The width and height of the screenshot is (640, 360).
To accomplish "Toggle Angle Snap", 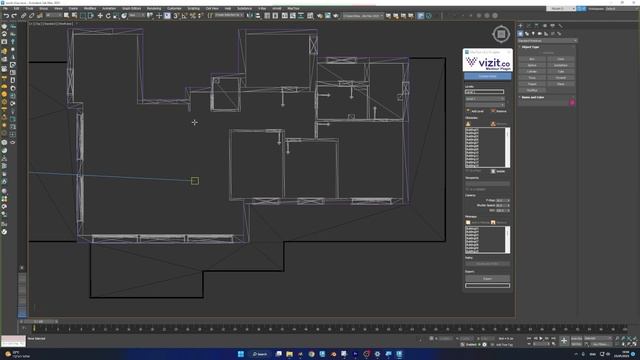I will 184,16.
